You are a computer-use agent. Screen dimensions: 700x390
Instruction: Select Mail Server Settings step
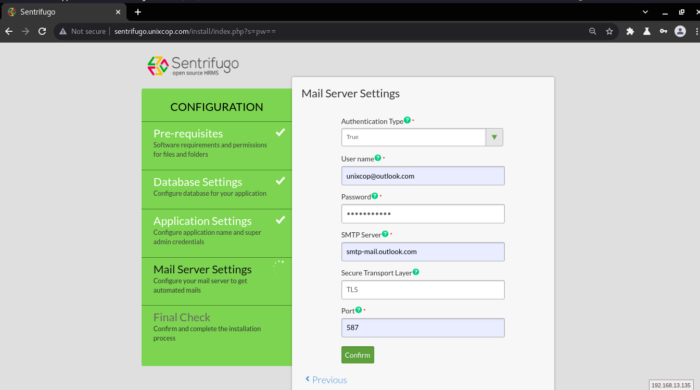[217, 282]
